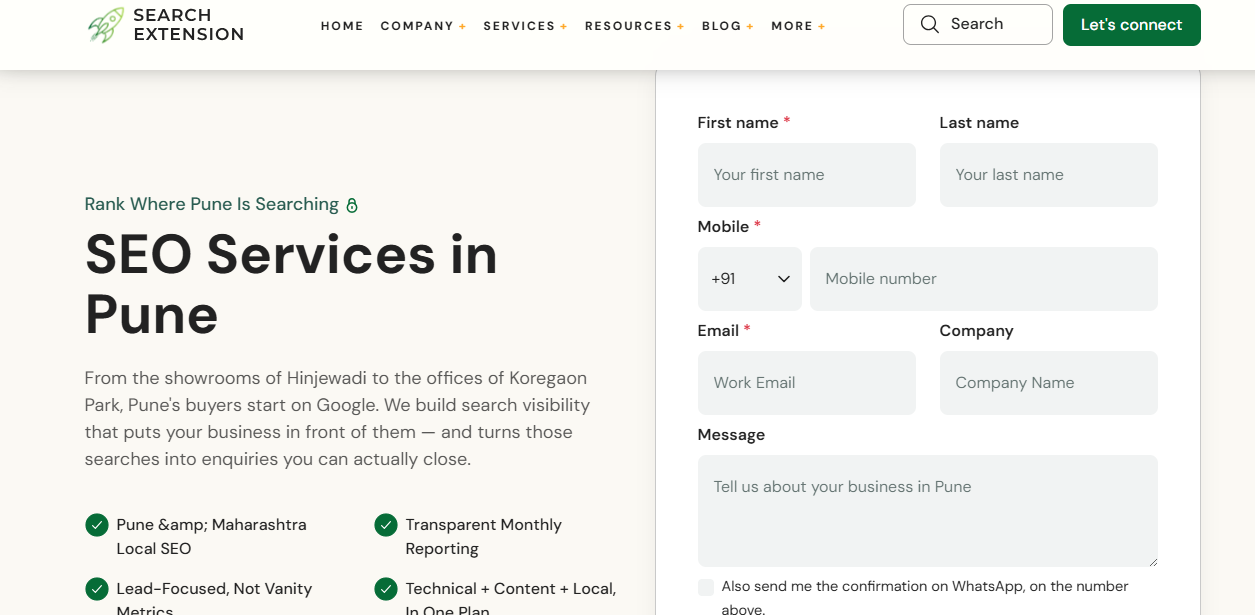The width and height of the screenshot is (1255, 615).
Task: Focus the Search box in header
Action: [978, 24]
